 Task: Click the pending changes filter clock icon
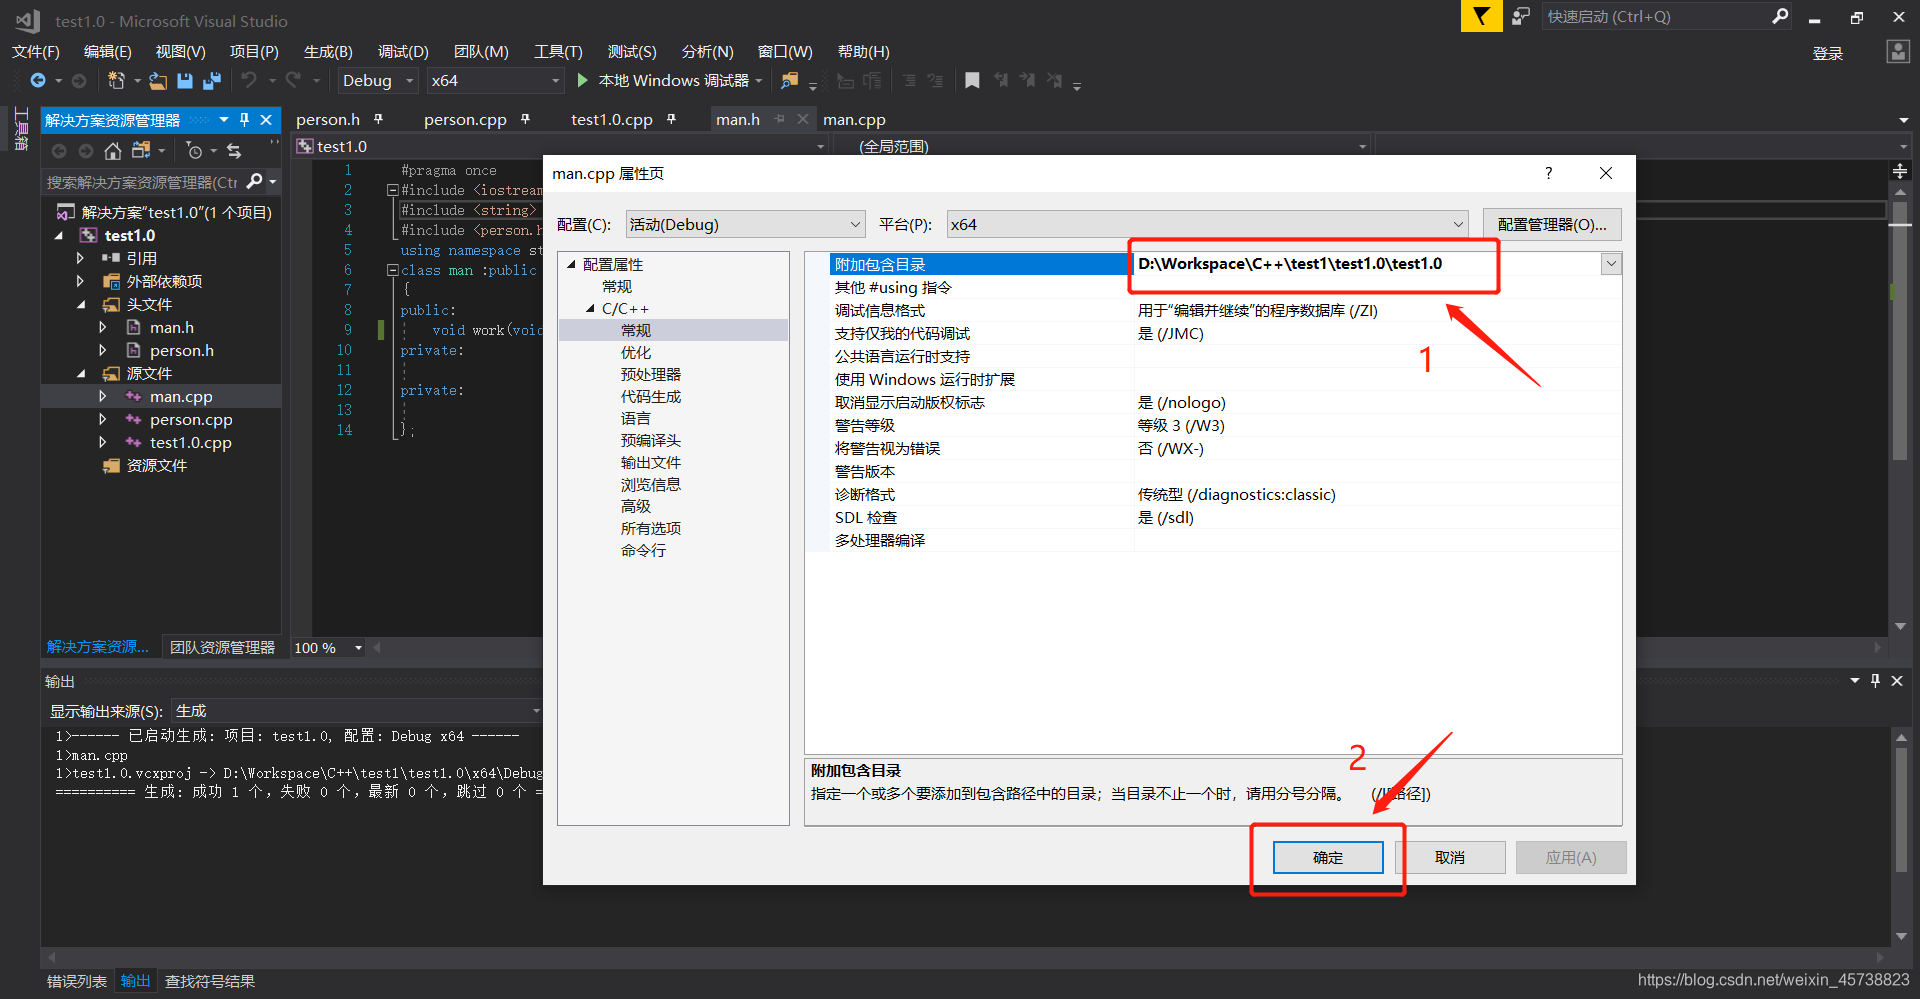[195, 151]
